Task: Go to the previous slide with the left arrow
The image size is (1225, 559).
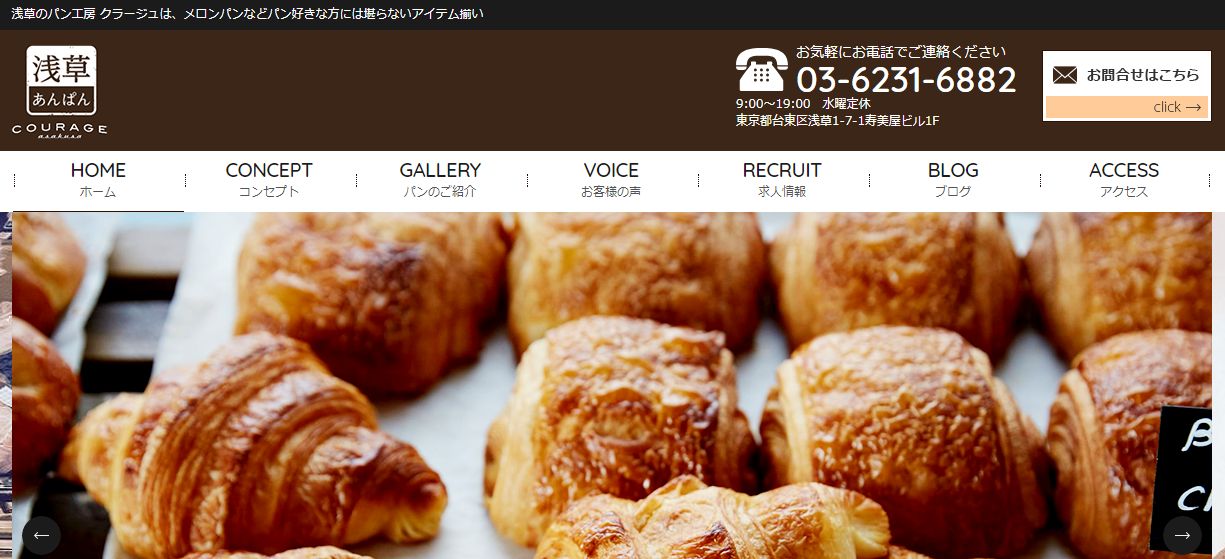Action: pyautogui.click(x=41, y=536)
